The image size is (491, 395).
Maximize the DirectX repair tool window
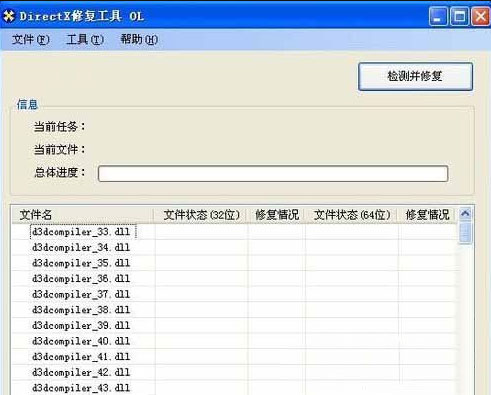[459, 16]
